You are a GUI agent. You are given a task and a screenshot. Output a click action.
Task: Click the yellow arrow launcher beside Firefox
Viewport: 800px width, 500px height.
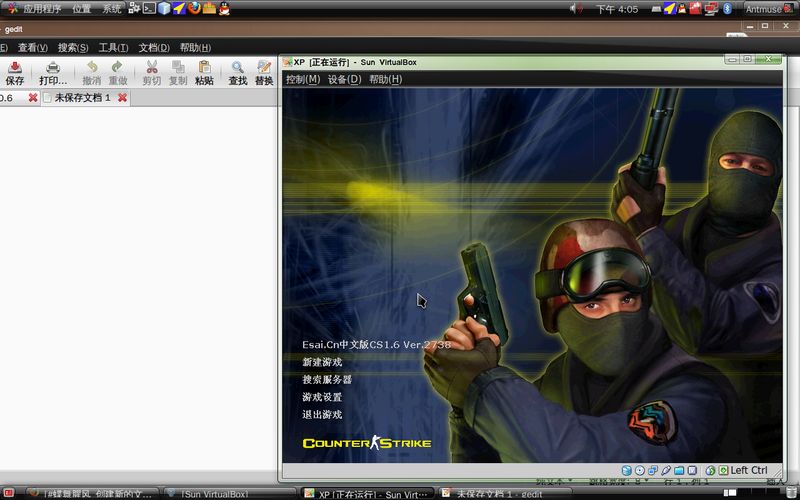[179, 8]
